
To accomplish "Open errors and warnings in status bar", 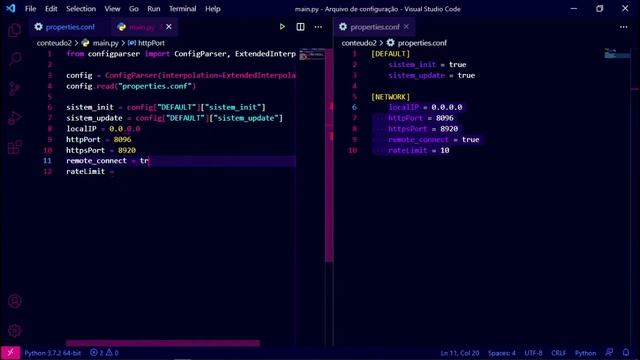I will [104, 353].
